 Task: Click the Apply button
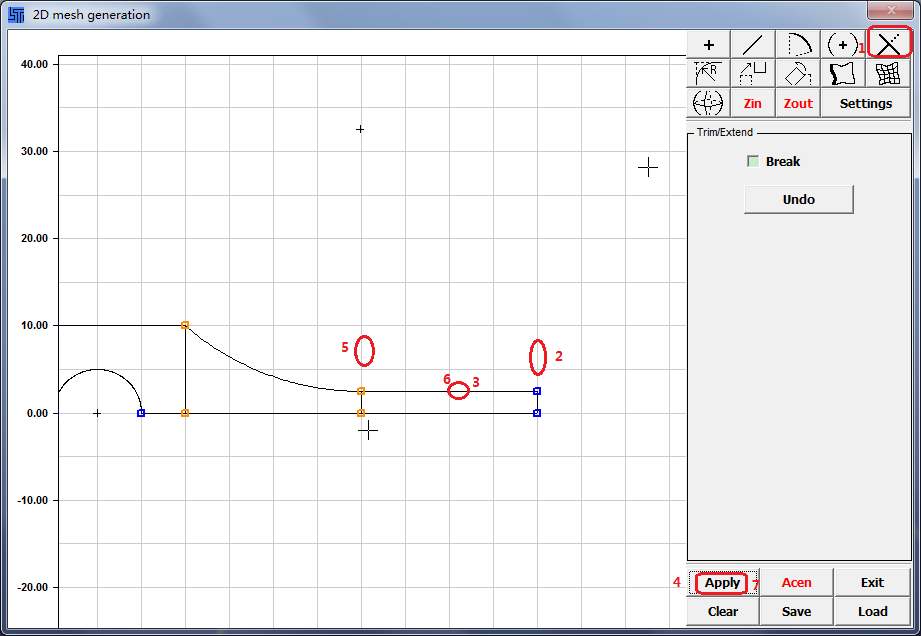coord(722,583)
